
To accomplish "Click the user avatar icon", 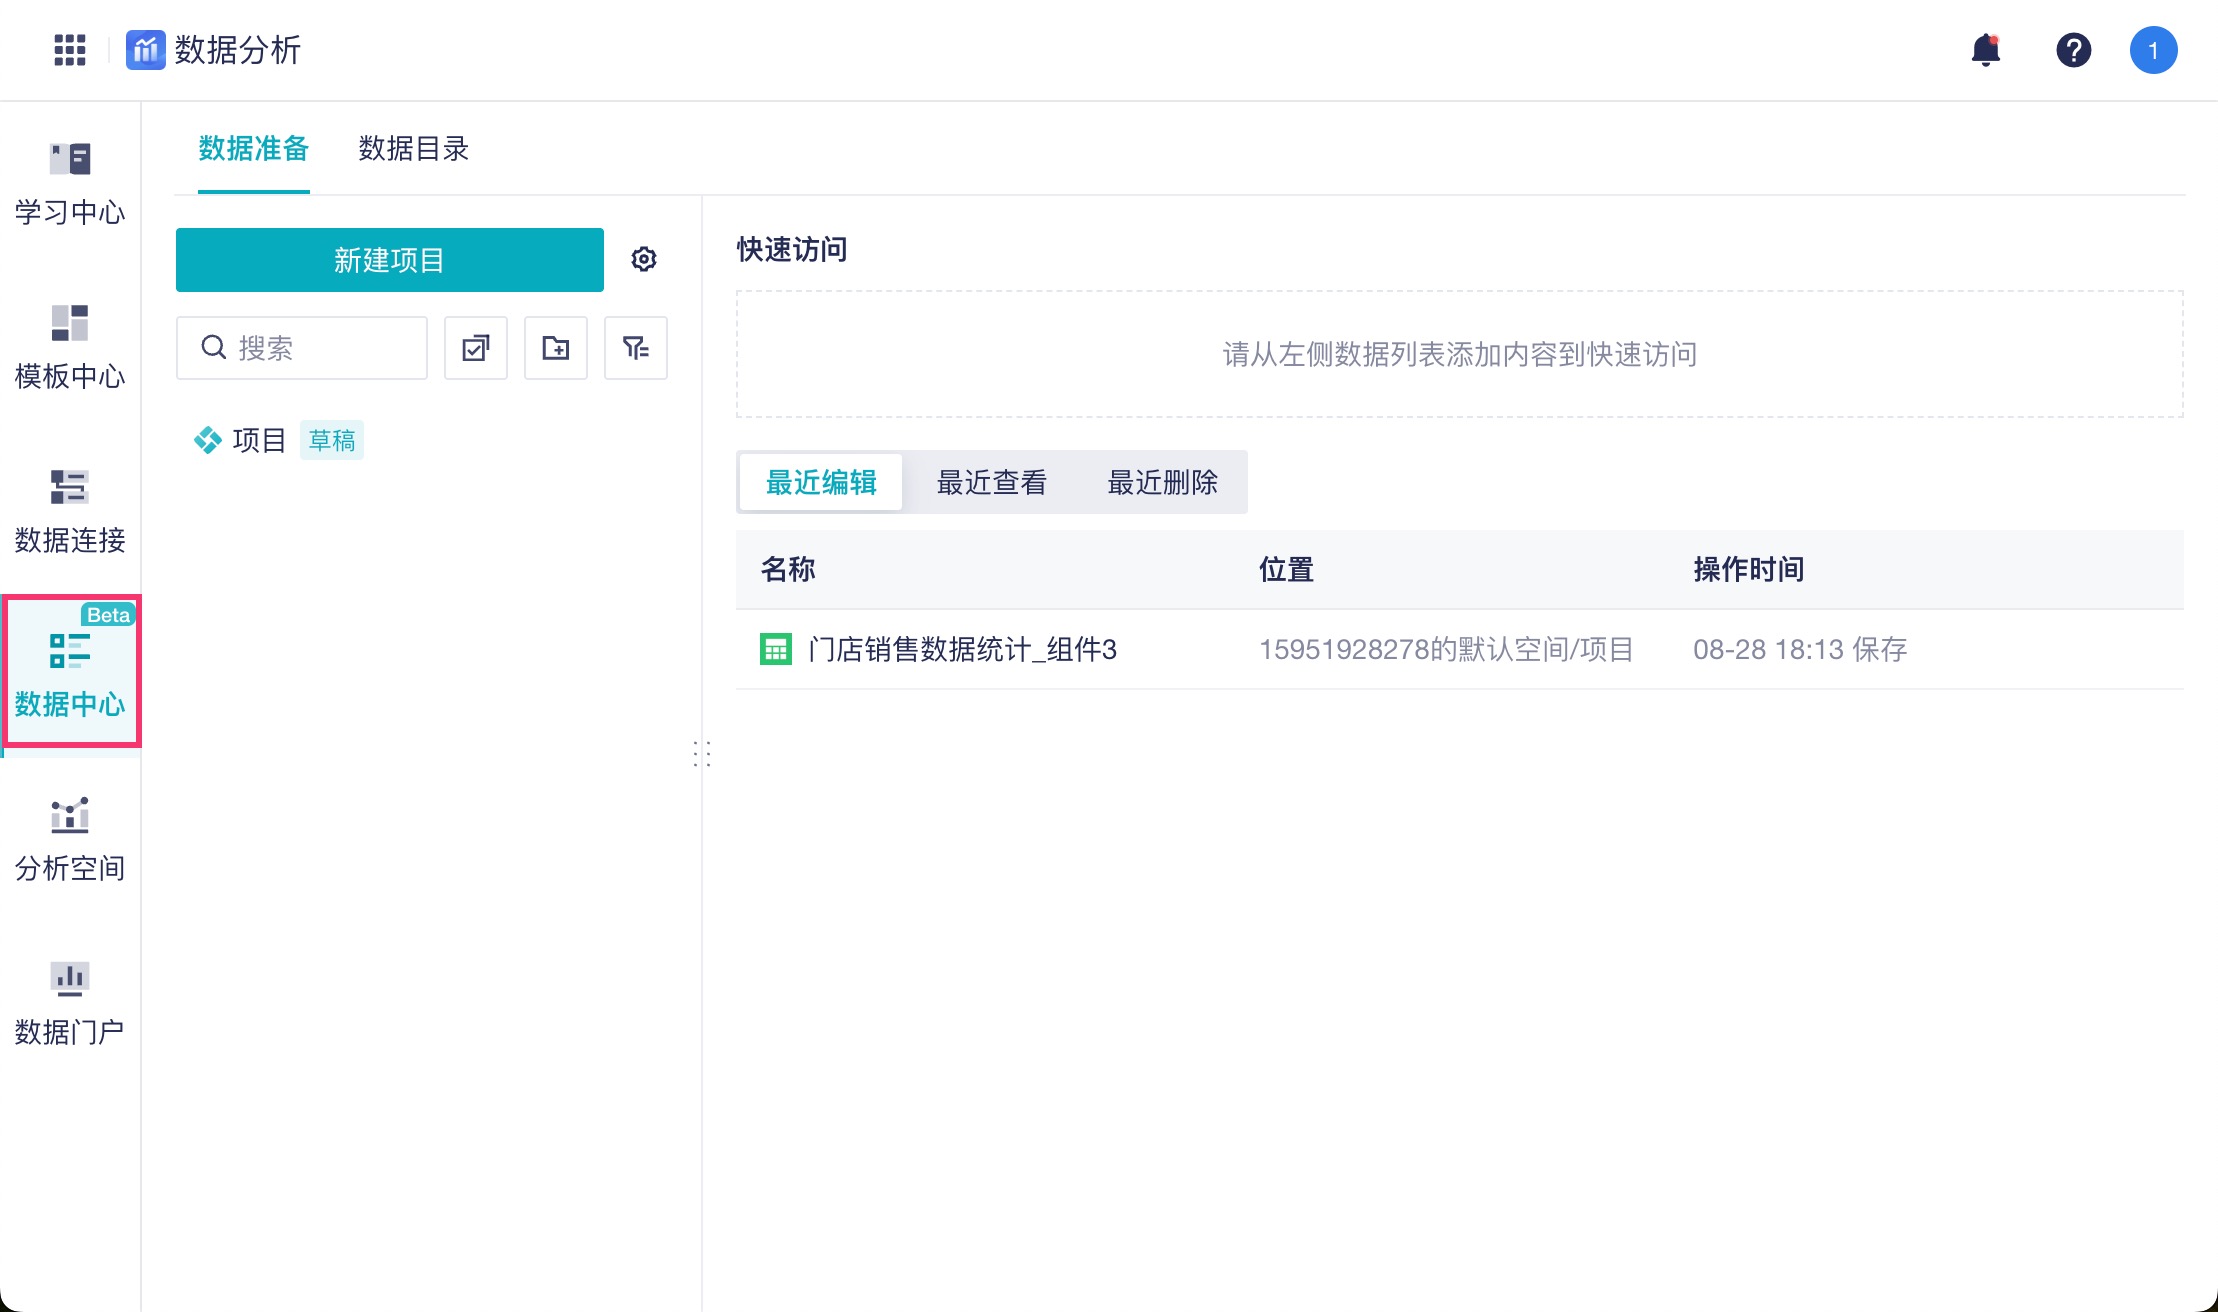I will pos(2153,50).
